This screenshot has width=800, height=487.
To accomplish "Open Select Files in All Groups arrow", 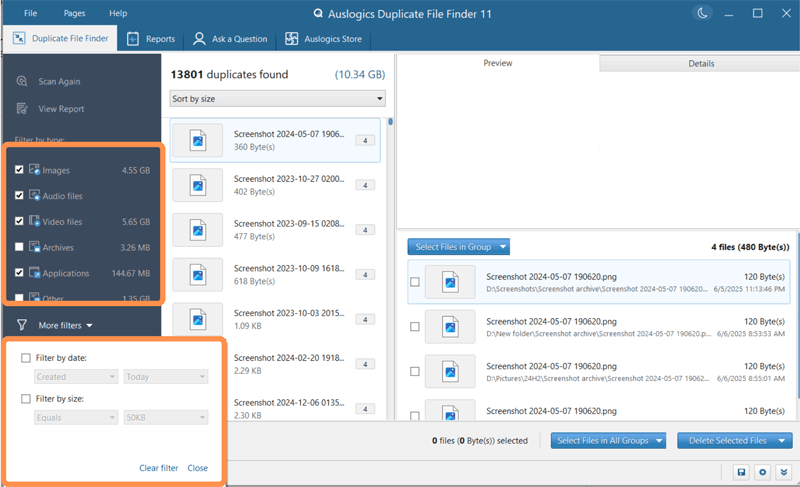I will point(659,441).
